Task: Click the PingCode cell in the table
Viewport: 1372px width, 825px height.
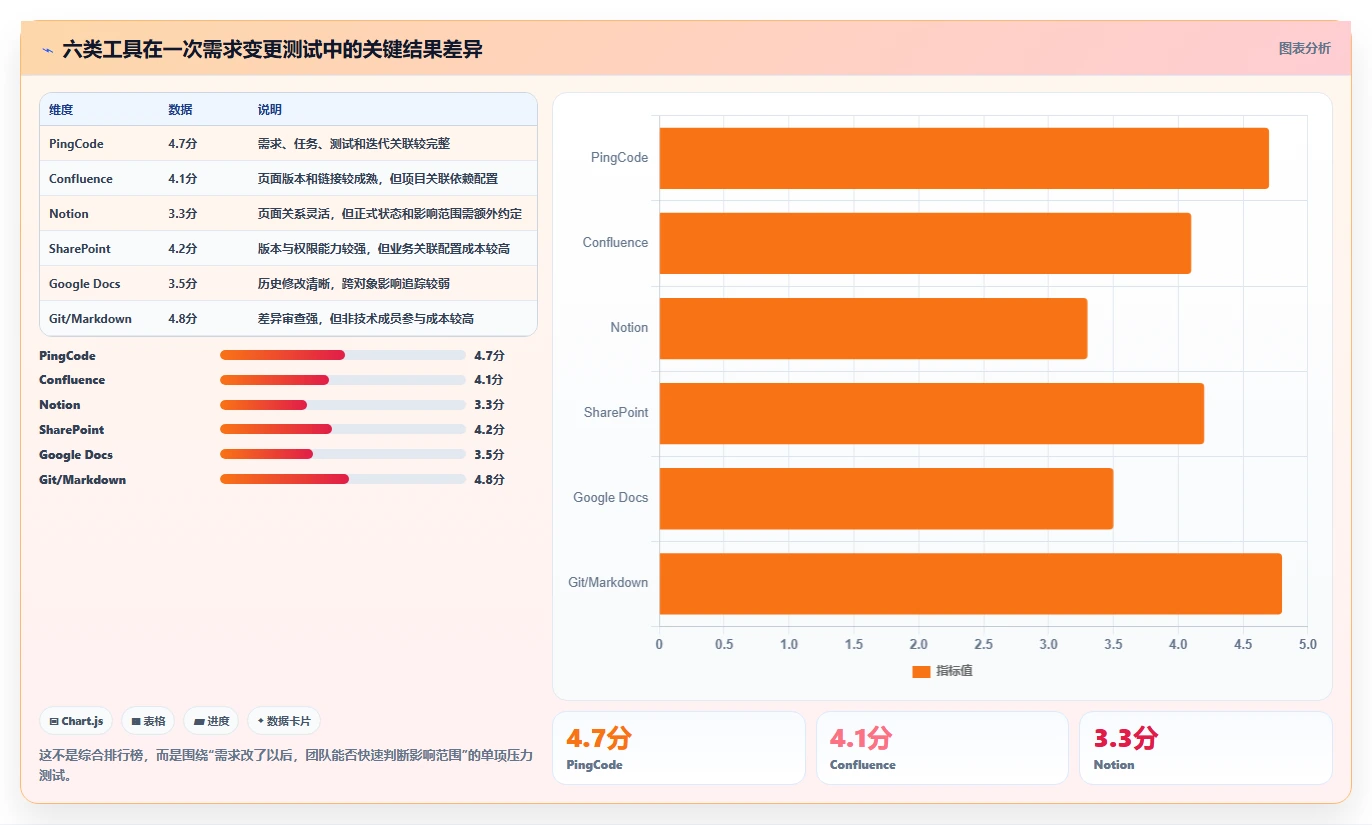Action: point(76,144)
